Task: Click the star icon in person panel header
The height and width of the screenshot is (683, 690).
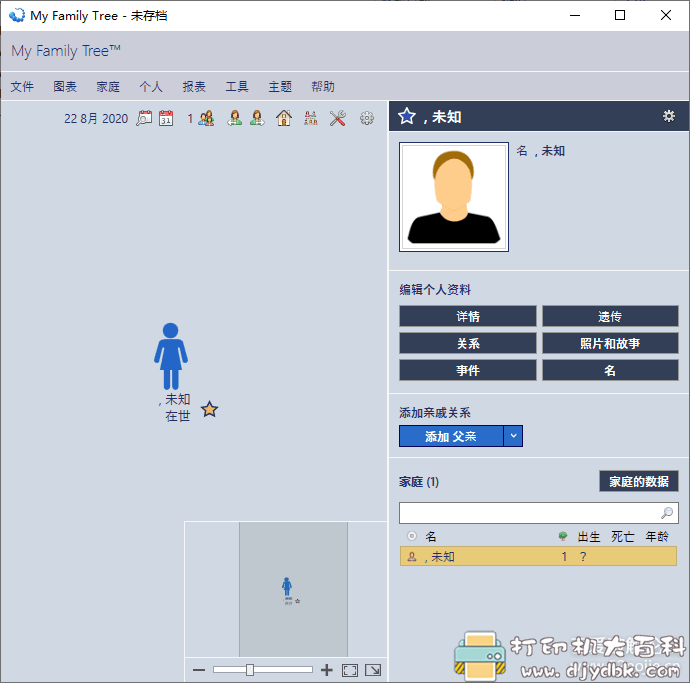Action: tap(407, 116)
